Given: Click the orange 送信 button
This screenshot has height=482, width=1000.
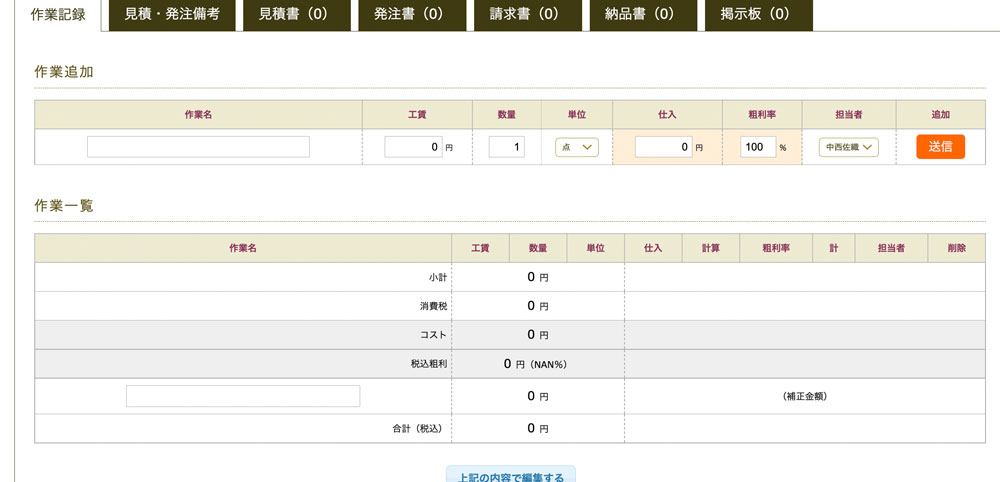Looking at the screenshot, I should [x=941, y=147].
